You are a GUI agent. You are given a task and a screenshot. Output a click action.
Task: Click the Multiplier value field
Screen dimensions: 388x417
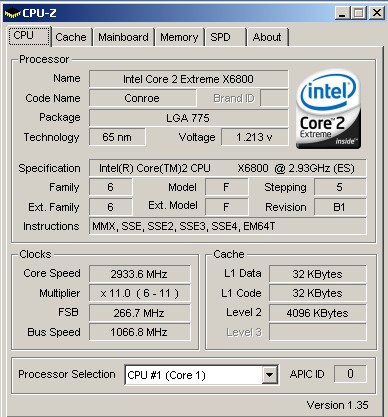tap(139, 293)
